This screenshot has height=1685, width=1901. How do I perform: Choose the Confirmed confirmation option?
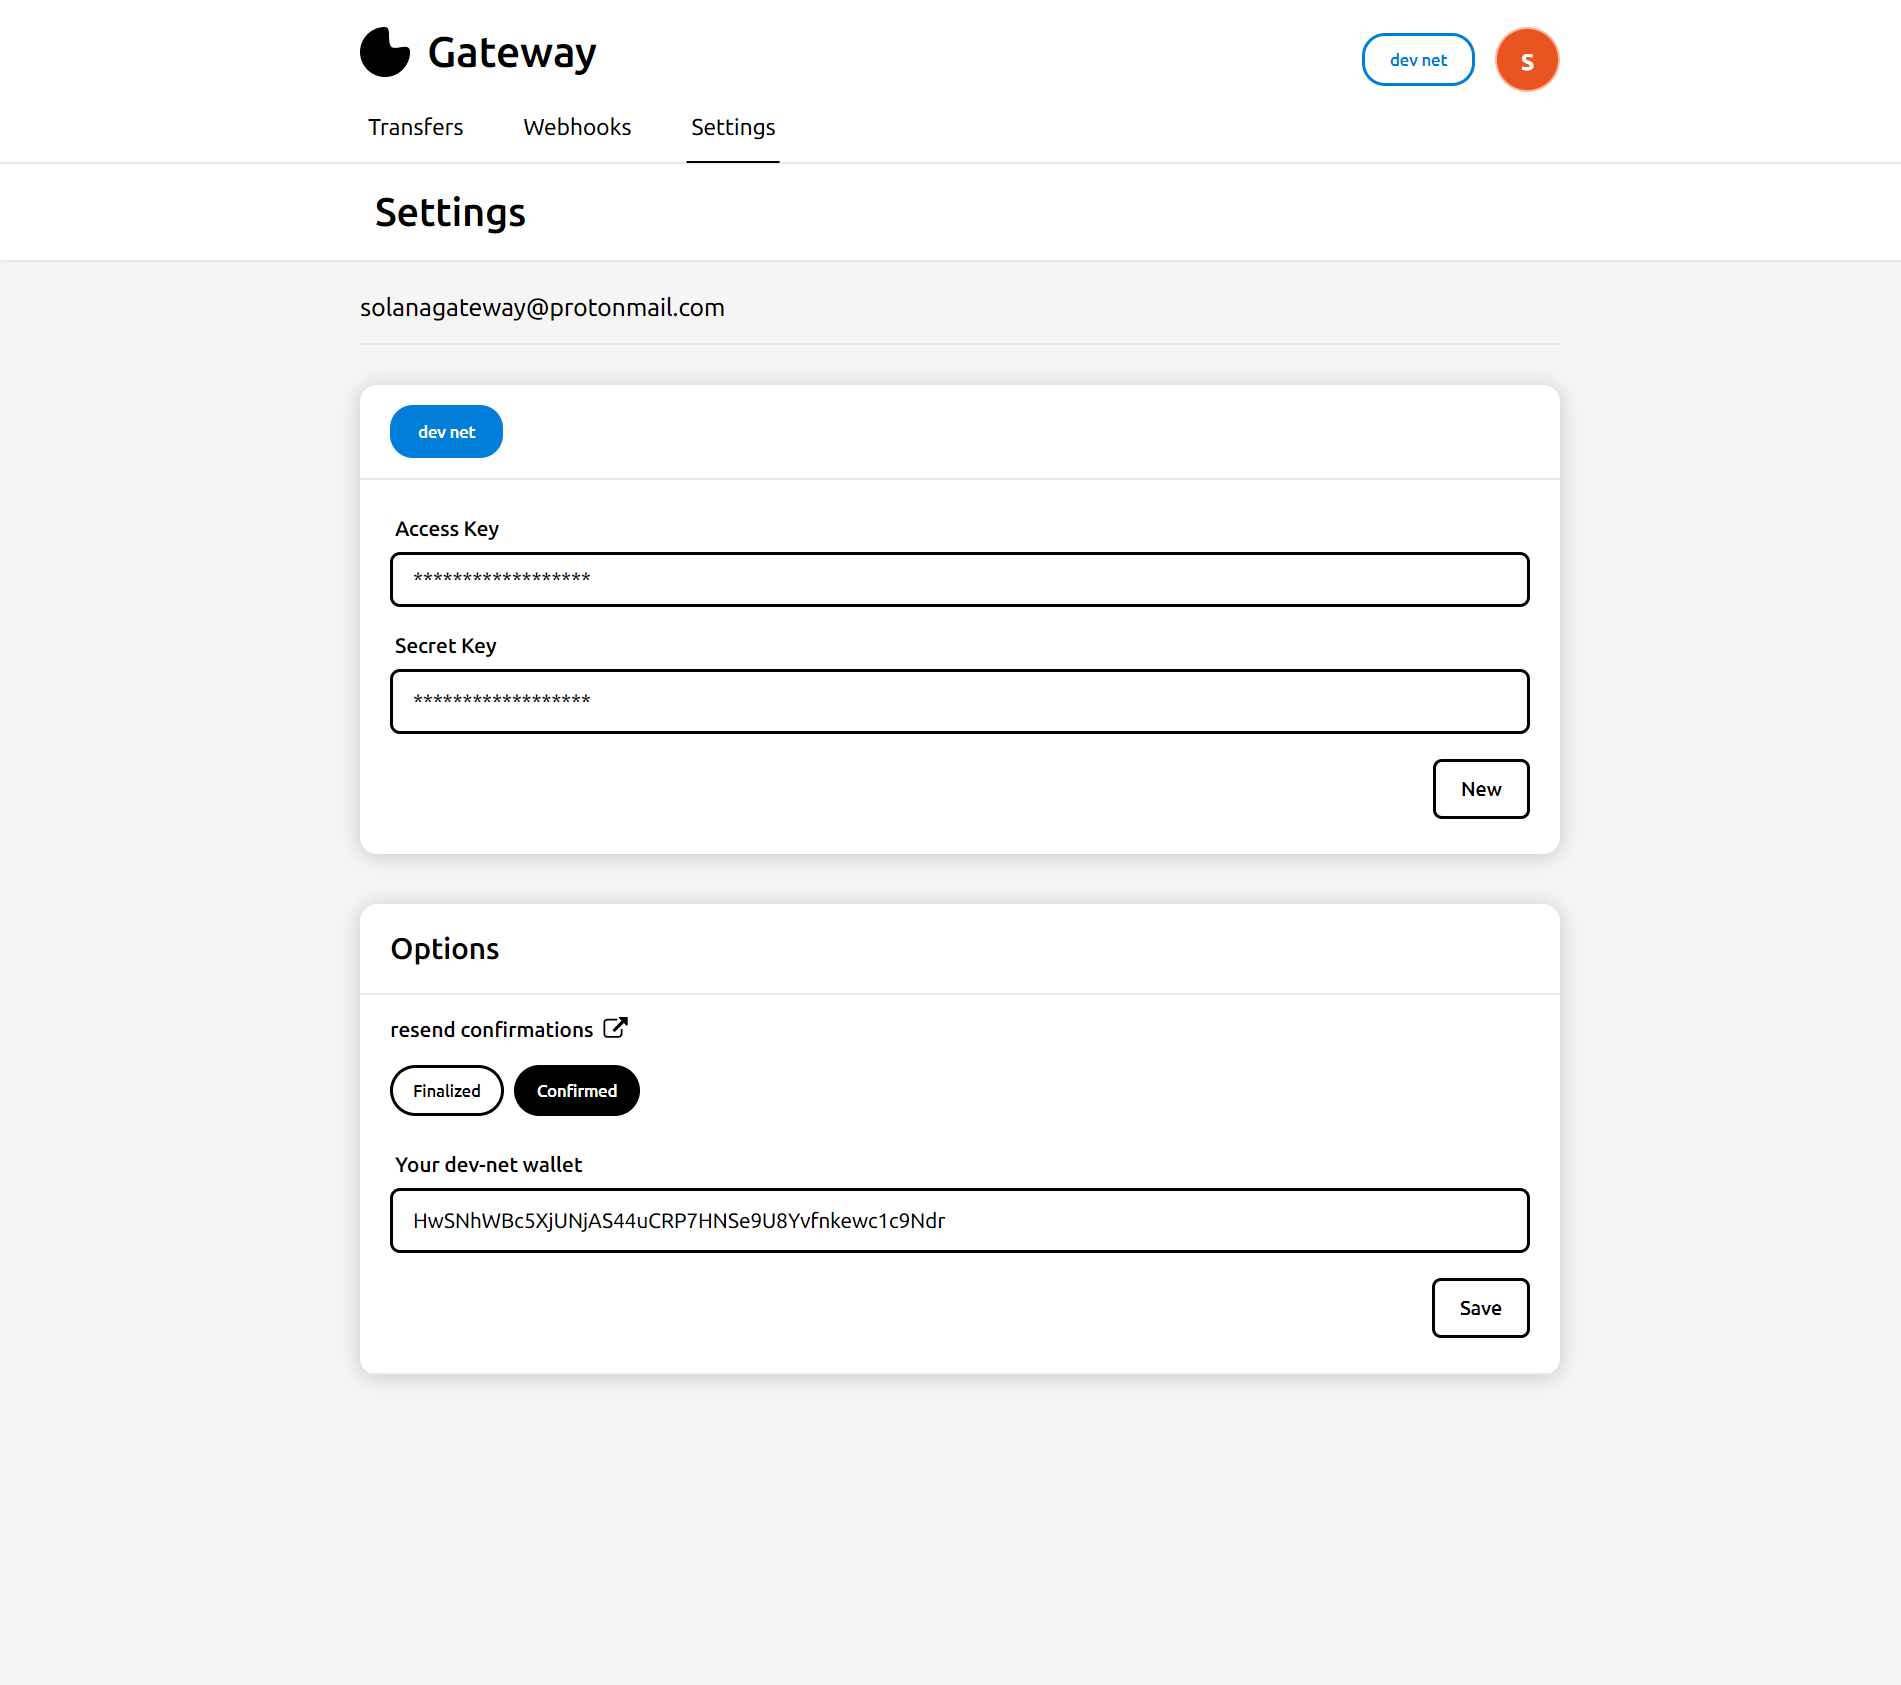tap(576, 1091)
